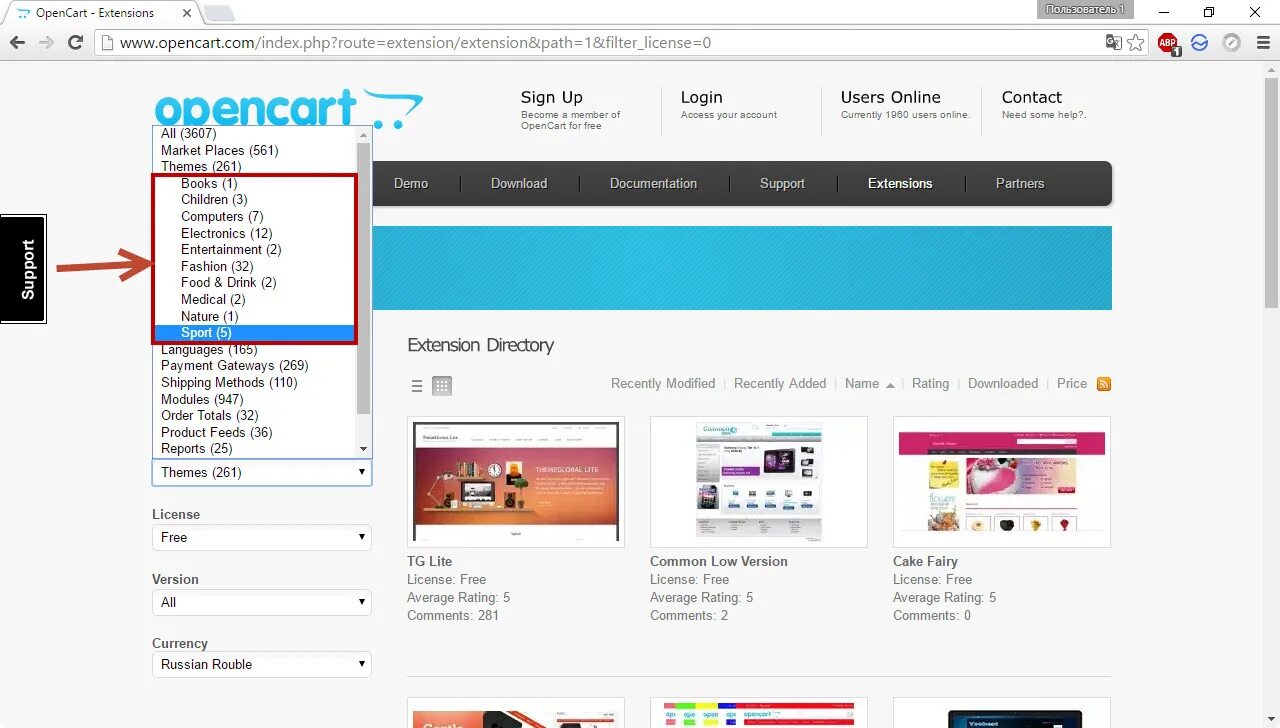Reload the page with the refresh icon

[75, 42]
